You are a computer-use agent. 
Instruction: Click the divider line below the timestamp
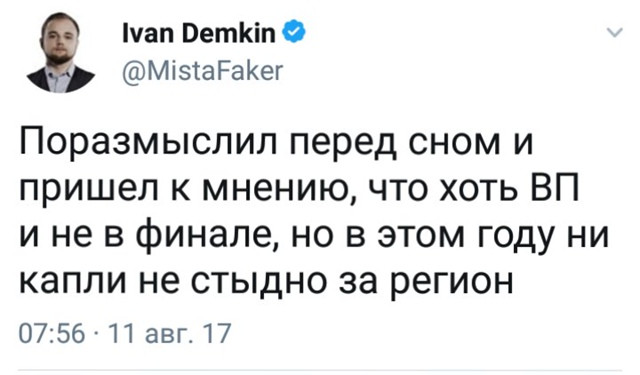coord(320,371)
